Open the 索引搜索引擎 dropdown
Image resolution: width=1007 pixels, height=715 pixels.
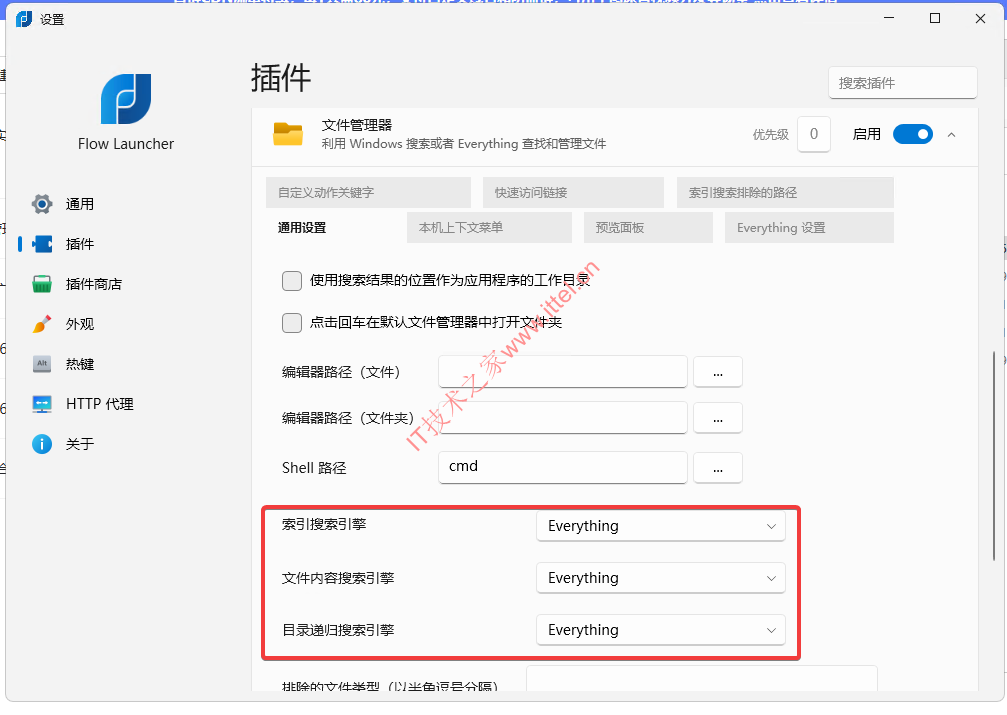click(x=661, y=526)
